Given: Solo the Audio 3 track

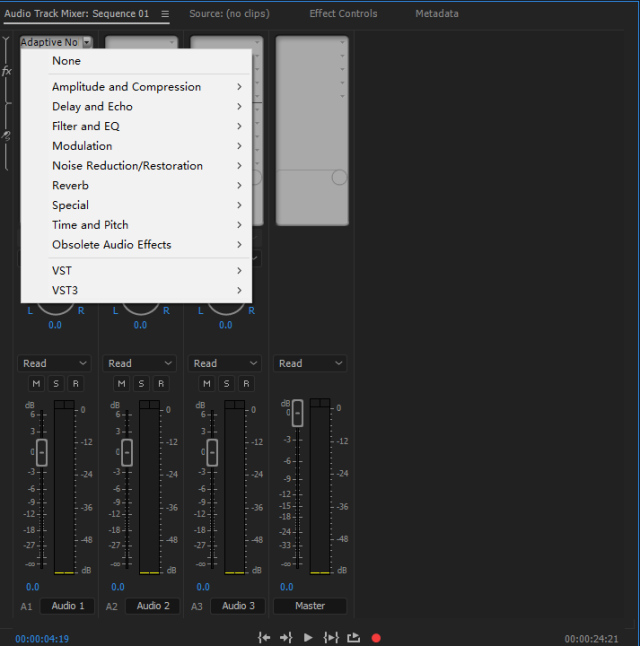Looking at the screenshot, I should point(227,384).
